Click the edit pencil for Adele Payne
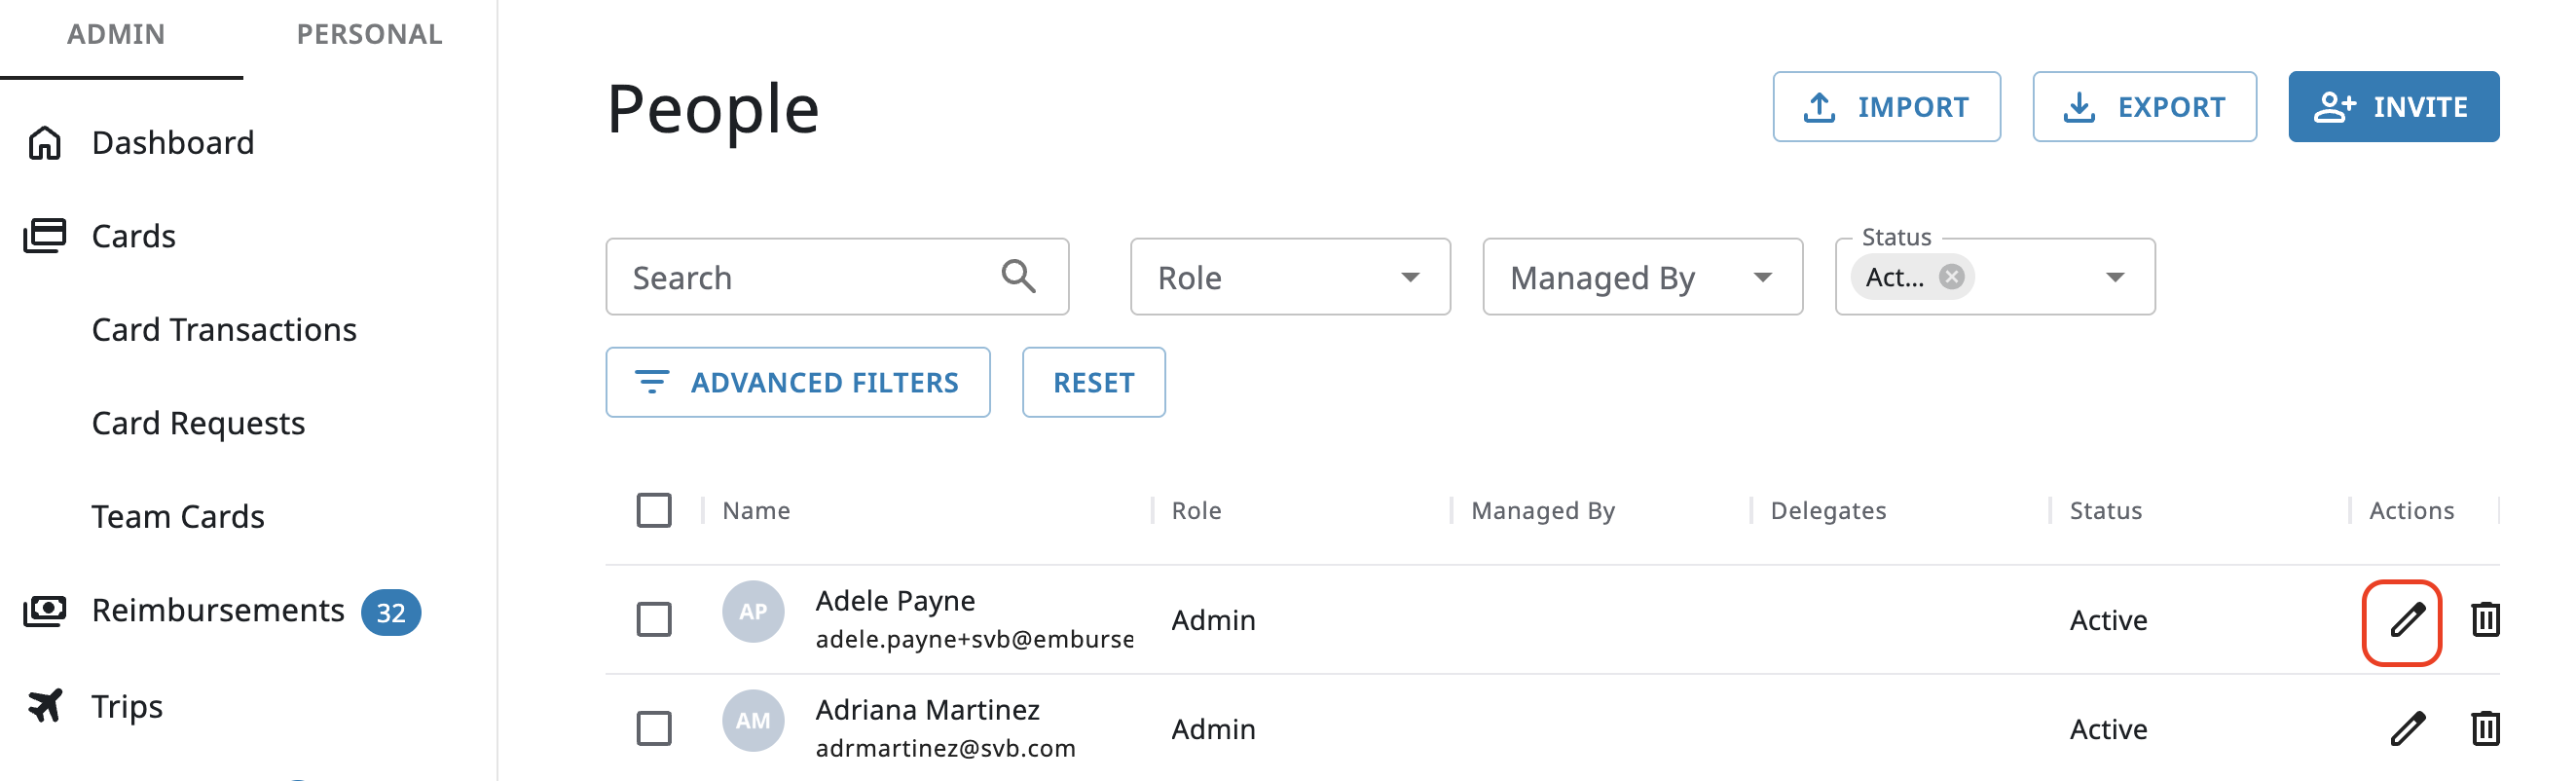 pos(2406,620)
